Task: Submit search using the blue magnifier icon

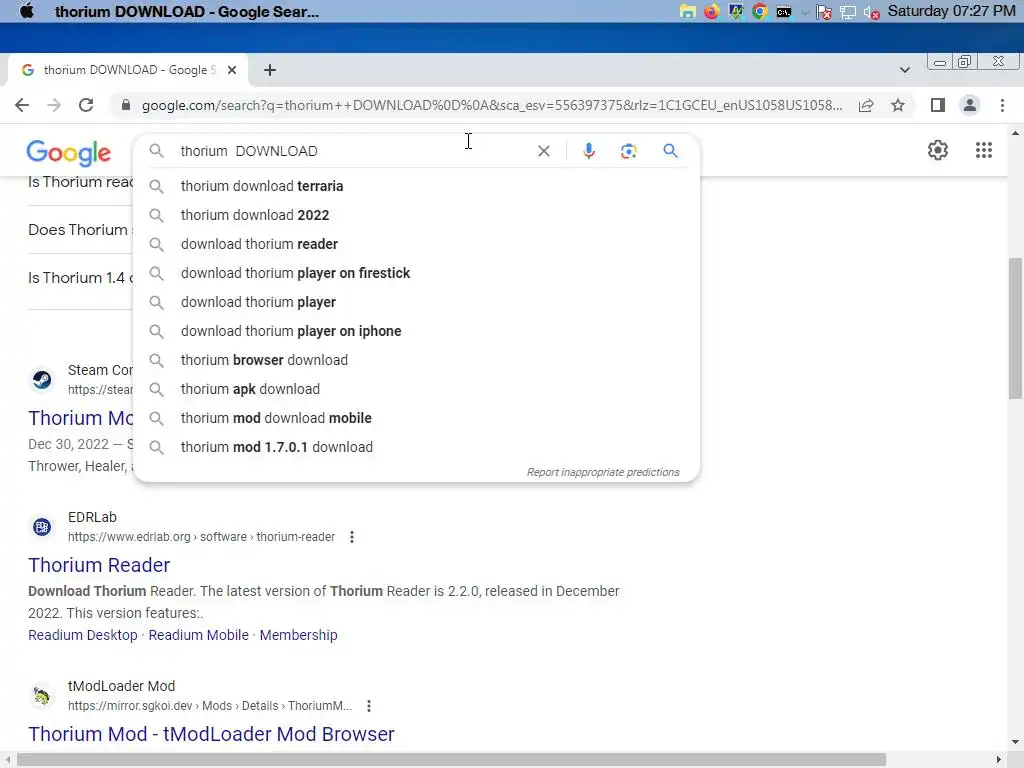Action: click(x=670, y=151)
